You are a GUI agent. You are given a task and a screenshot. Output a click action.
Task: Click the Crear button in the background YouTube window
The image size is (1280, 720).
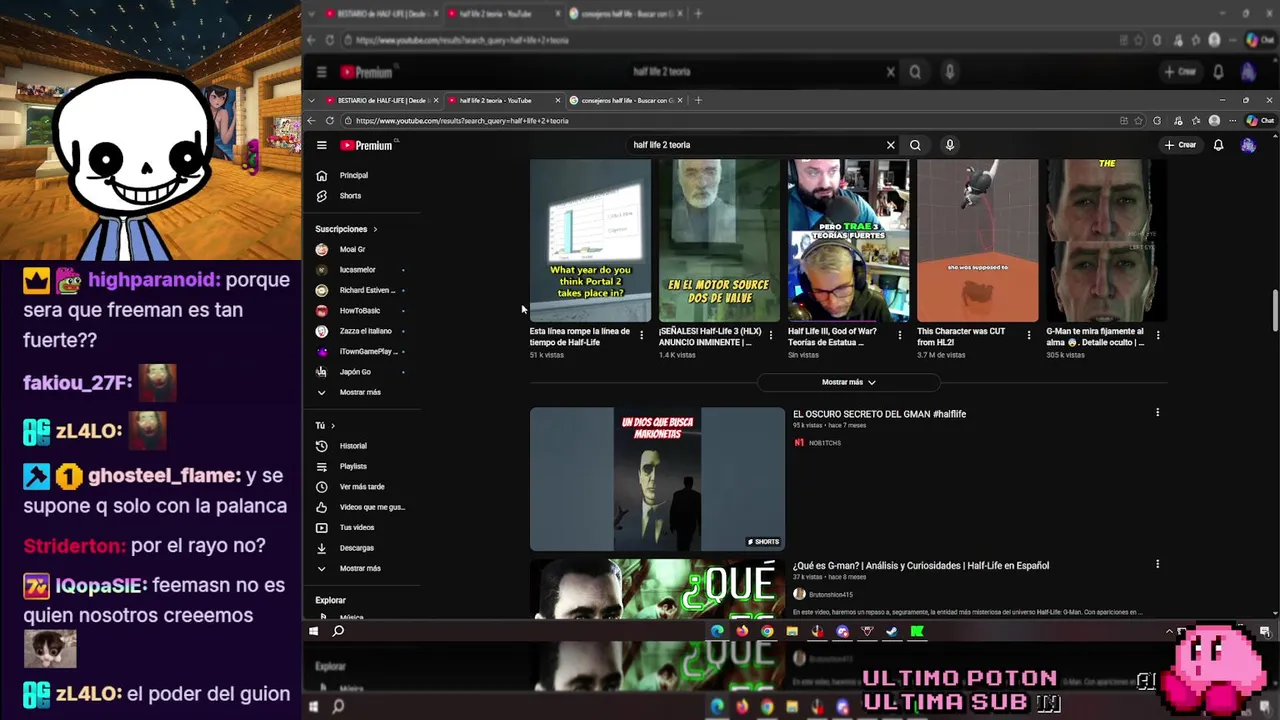tap(1180, 72)
